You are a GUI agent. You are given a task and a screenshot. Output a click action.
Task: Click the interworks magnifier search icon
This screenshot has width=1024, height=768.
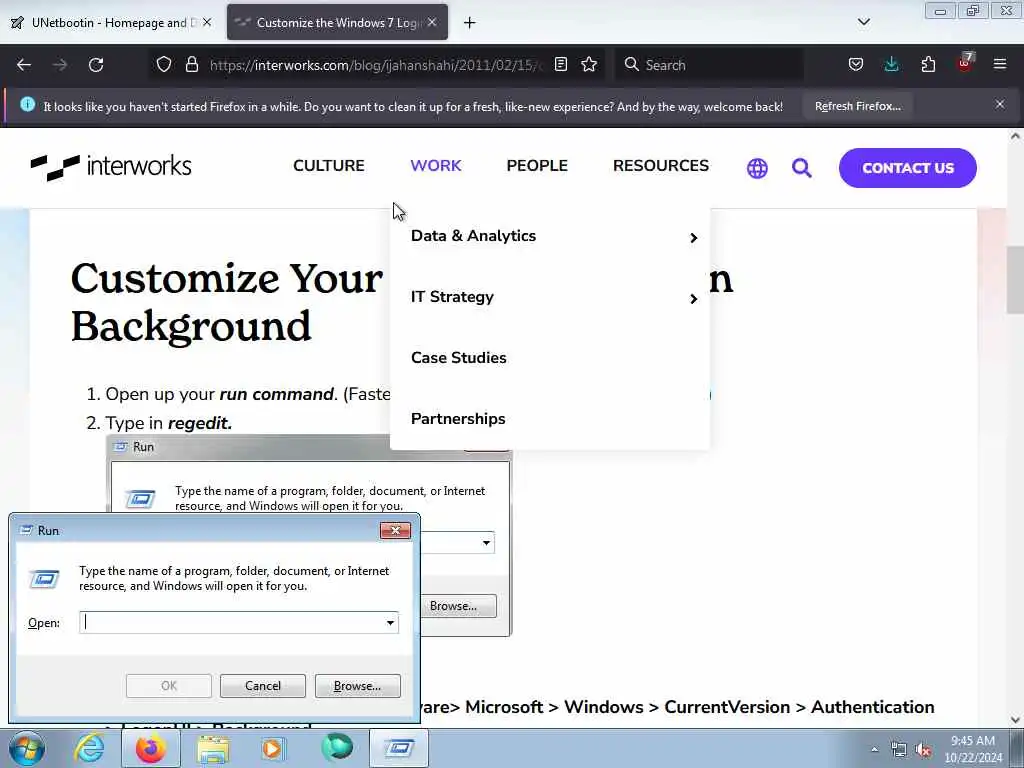tap(801, 168)
